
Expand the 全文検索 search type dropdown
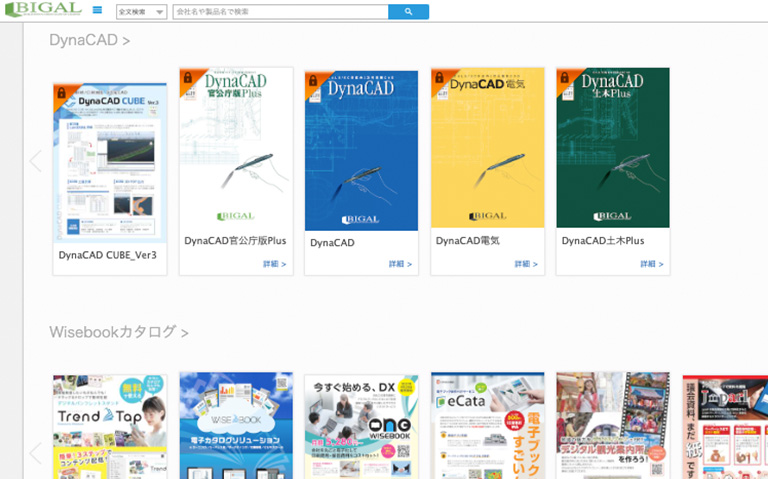(x=141, y=12)
